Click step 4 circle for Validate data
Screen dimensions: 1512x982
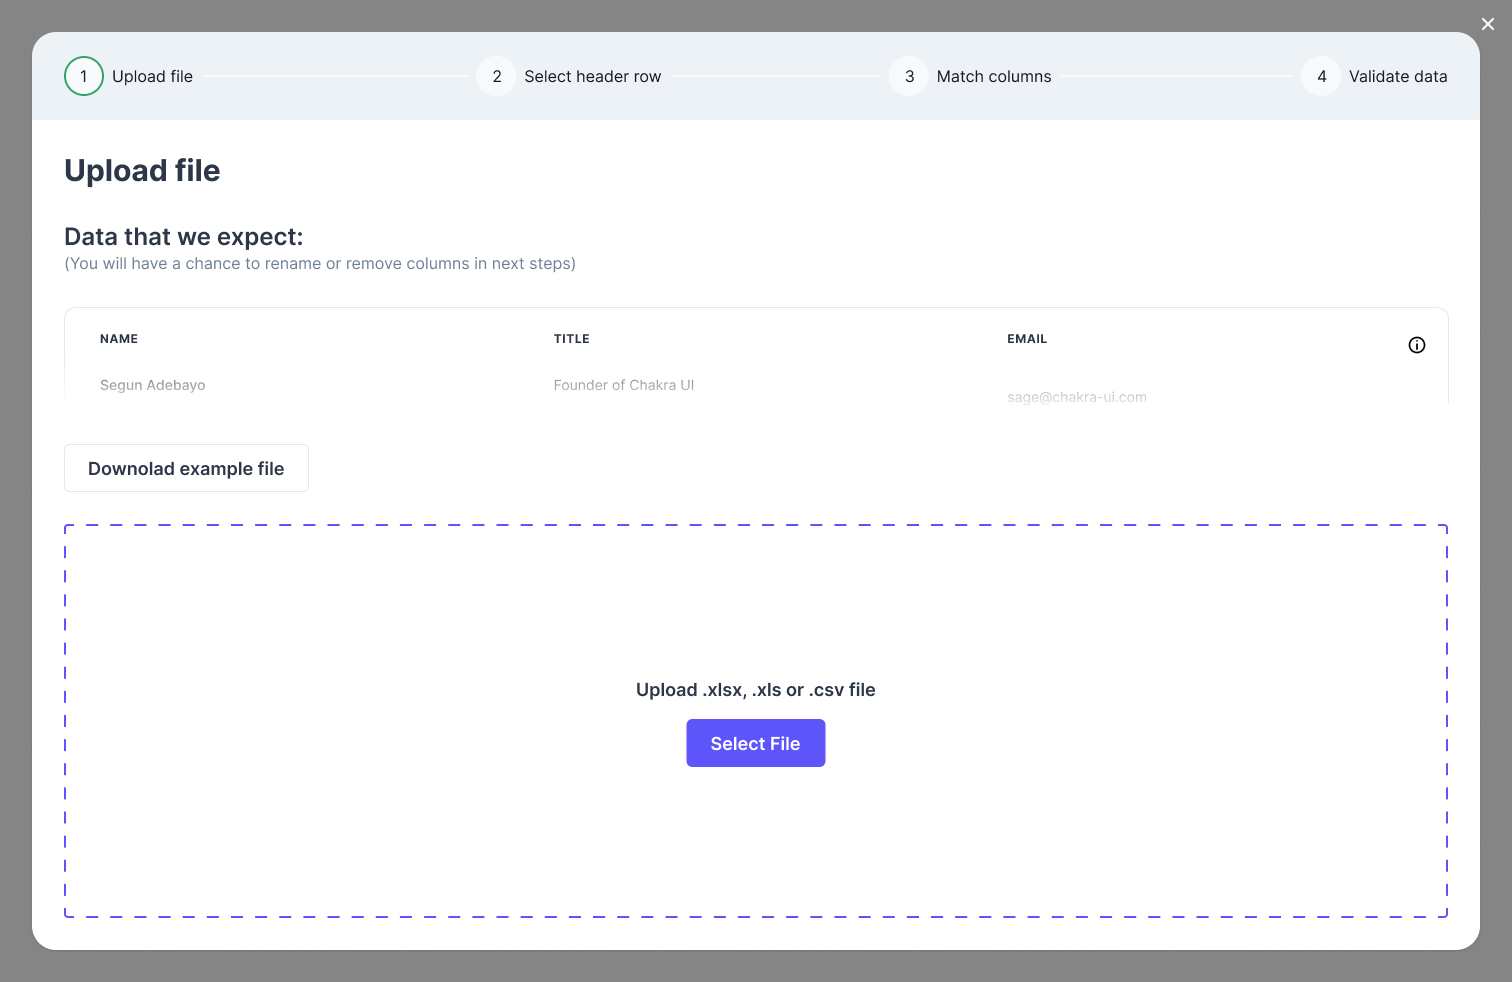pos(1321,76)
